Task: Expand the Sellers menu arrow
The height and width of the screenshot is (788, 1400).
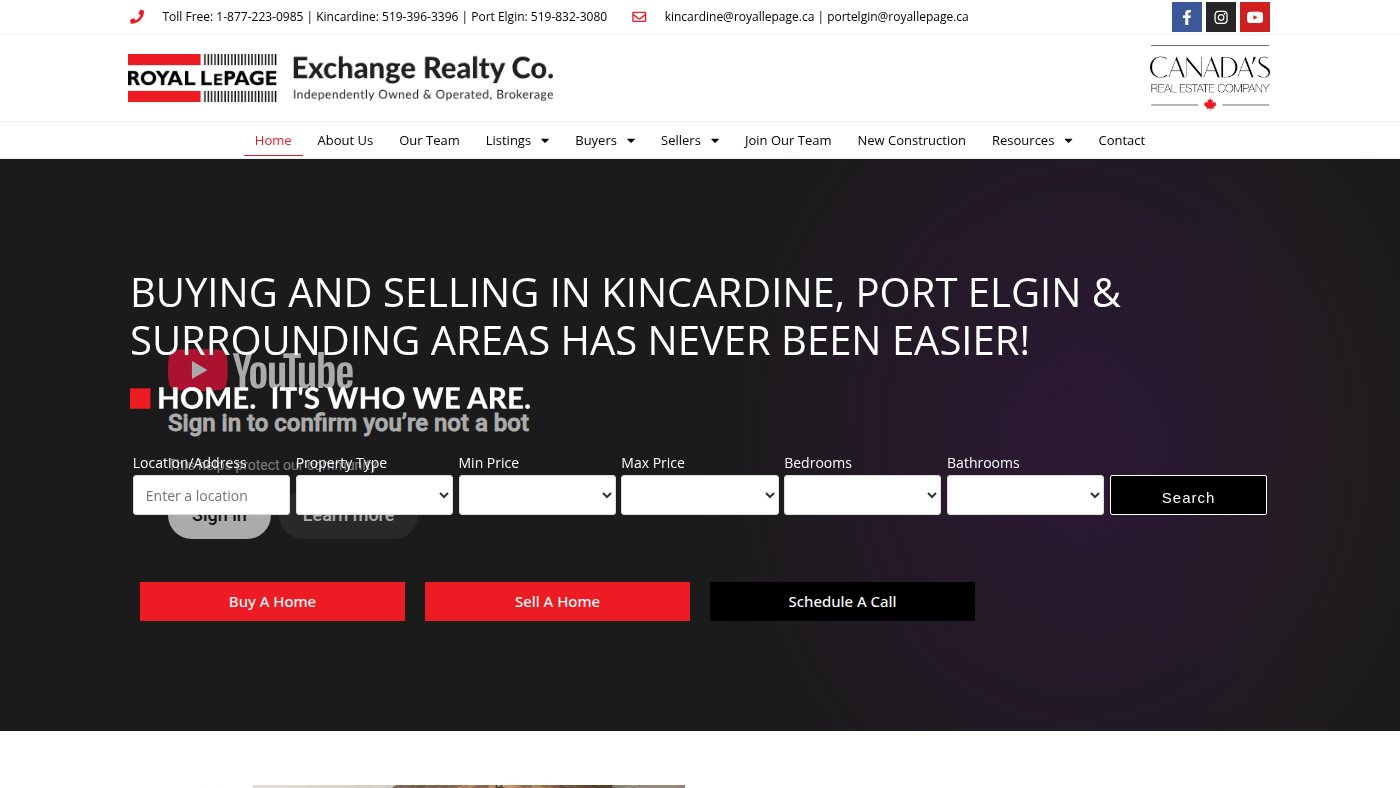Action: click(715, 141)
